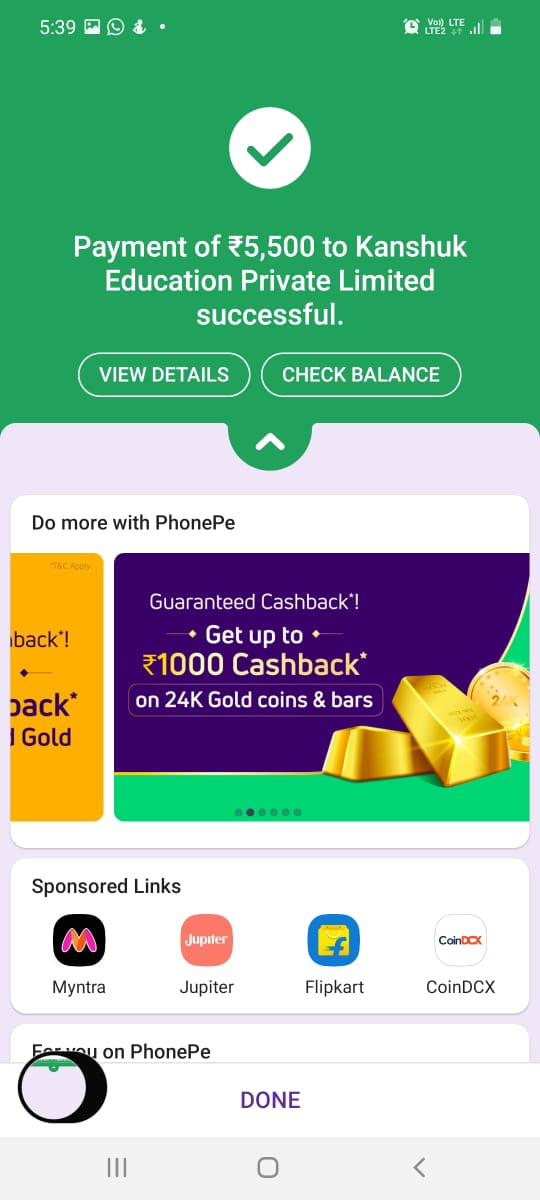
Task: Tap DONE to finish payment
Action: [x=270, y=1100]
